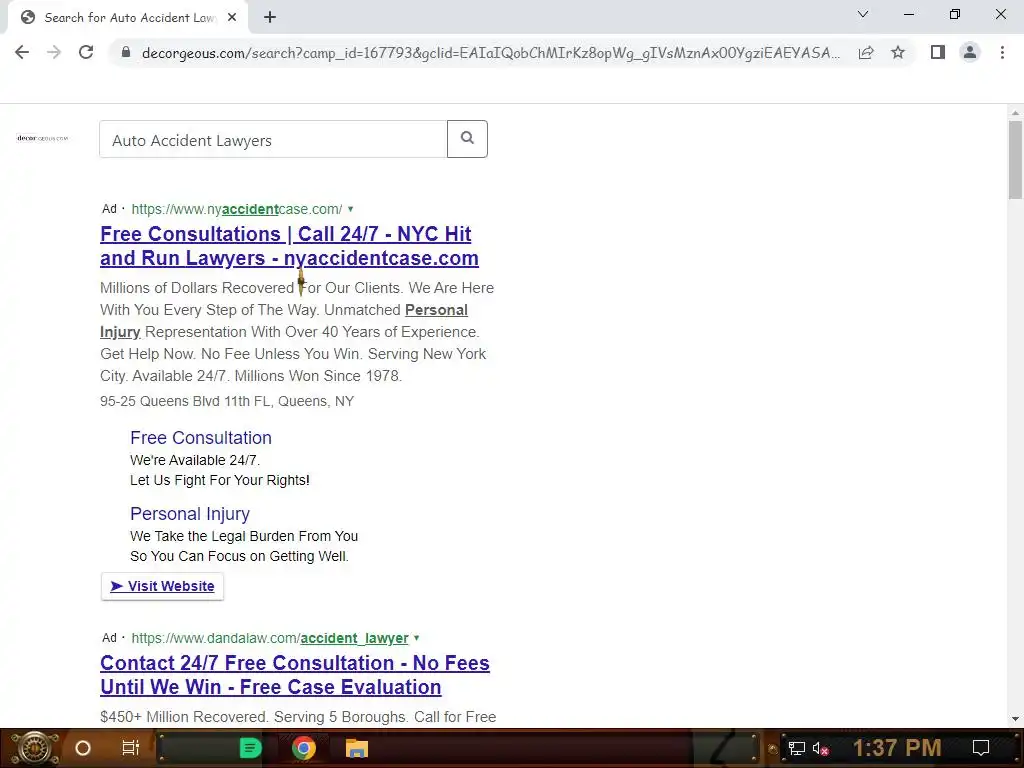
Task: Open a new browser tab
Action: point(270,18)
